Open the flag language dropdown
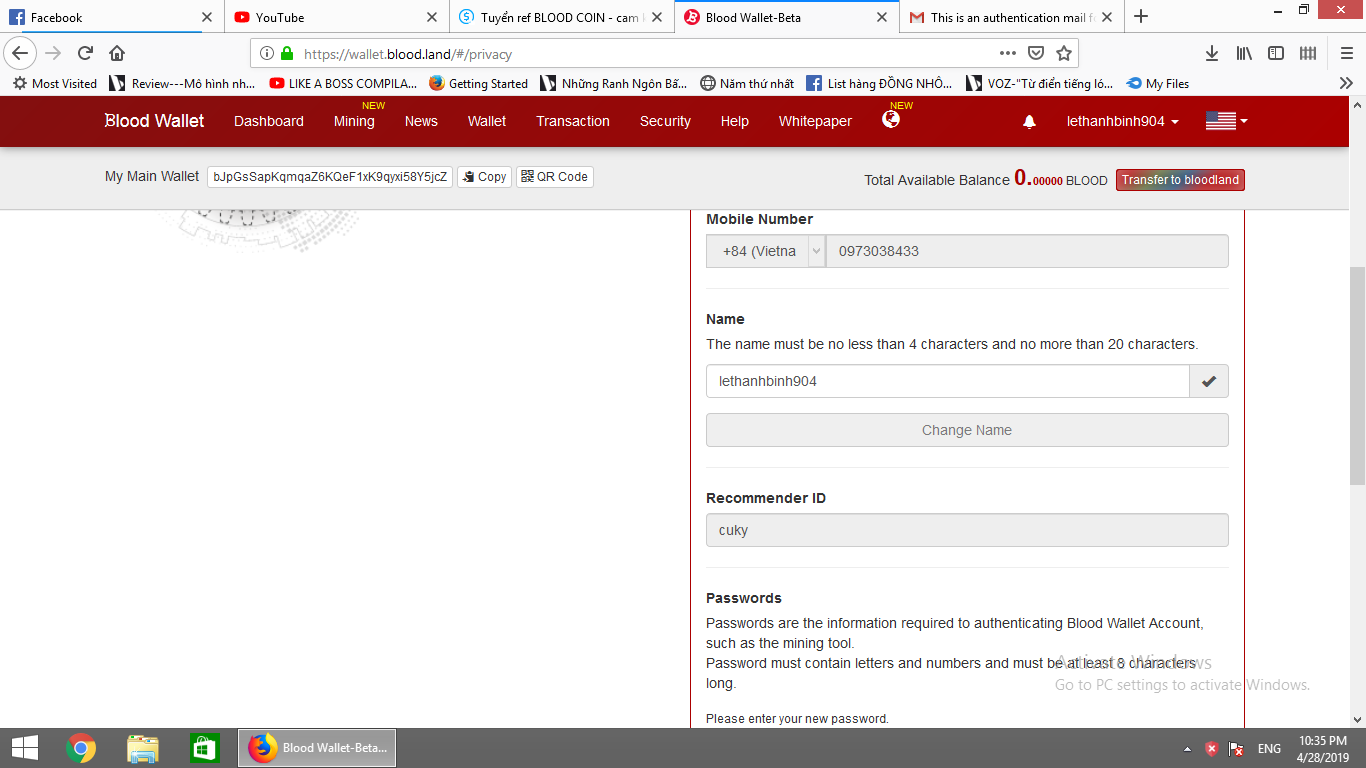This screenshot has width=1366, height=768. click(1227, 121)
